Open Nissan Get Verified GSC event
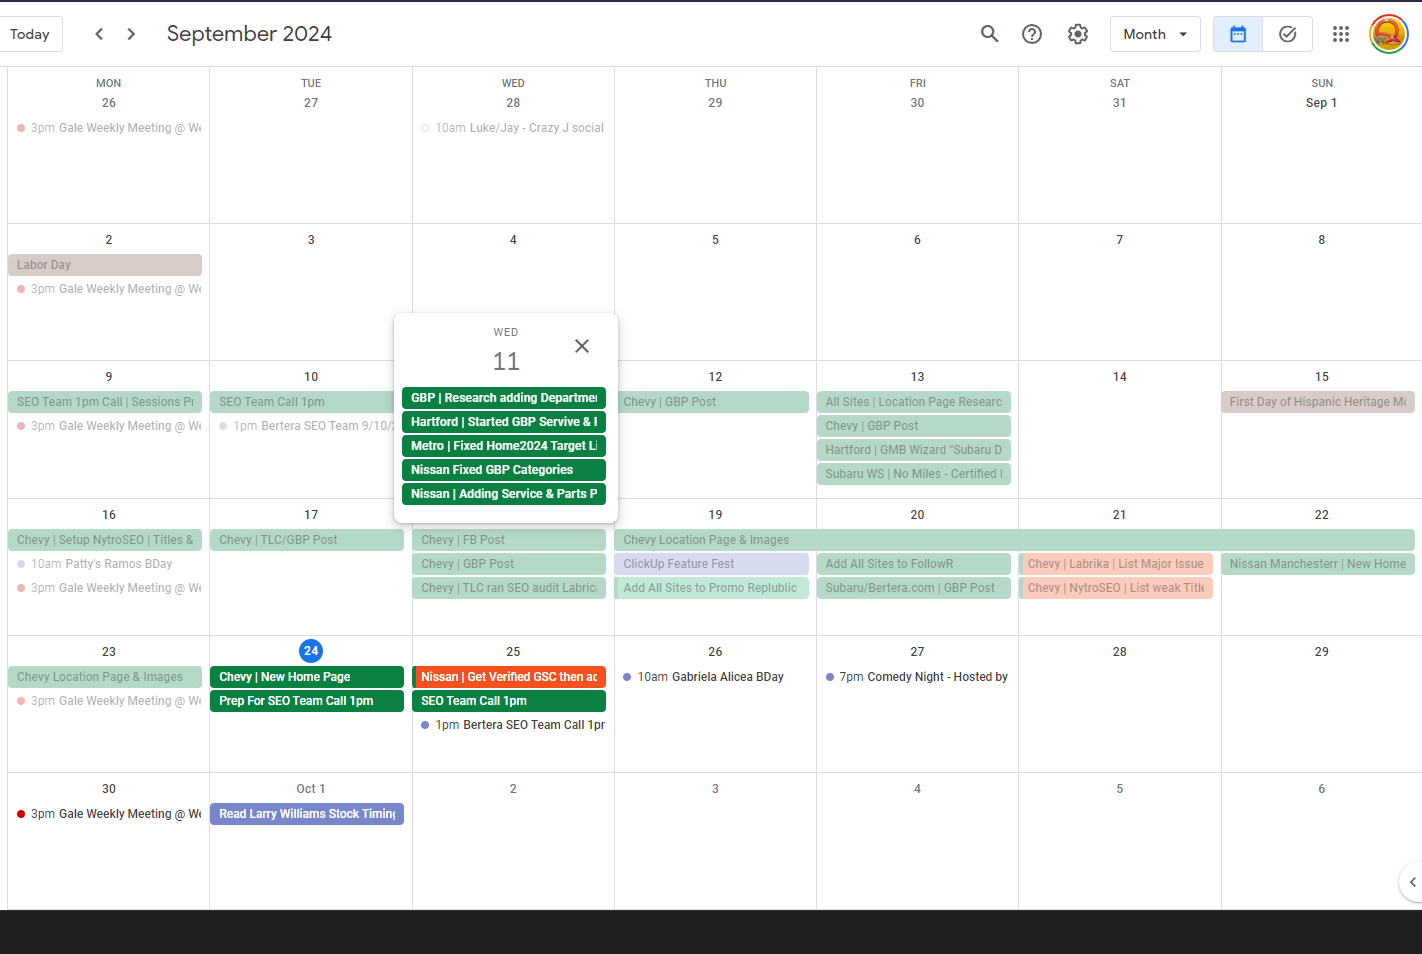This screenshot has width=1422, height=954. pyautogui.click(x=509, y=677)
